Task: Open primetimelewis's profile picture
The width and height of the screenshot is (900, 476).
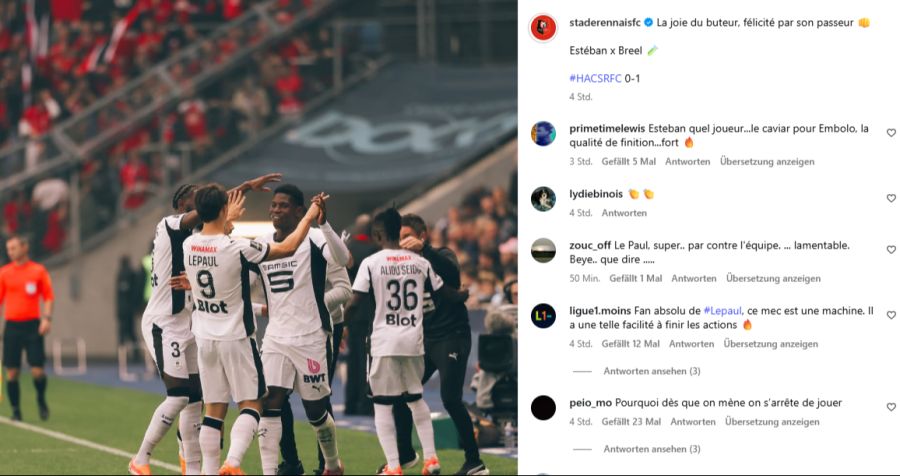Action: [543, 134]
